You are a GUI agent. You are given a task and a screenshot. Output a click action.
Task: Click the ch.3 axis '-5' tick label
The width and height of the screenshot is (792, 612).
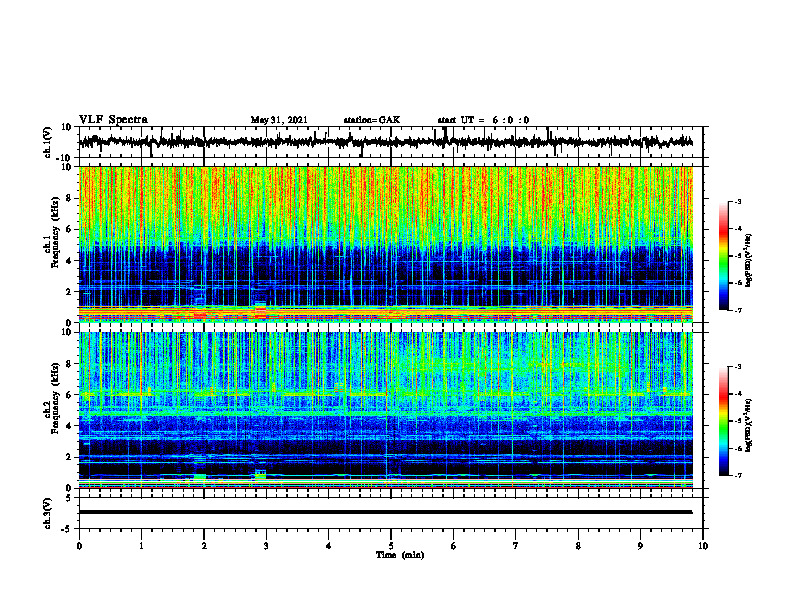click(67, 529)
